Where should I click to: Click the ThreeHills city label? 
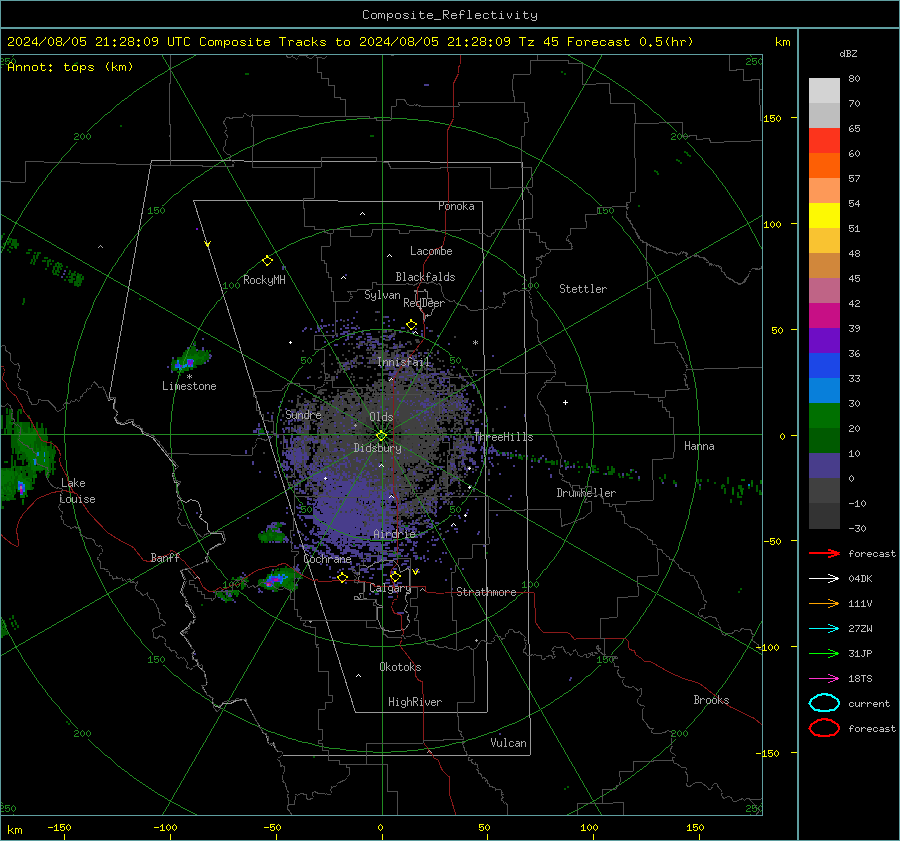point(503,437)
